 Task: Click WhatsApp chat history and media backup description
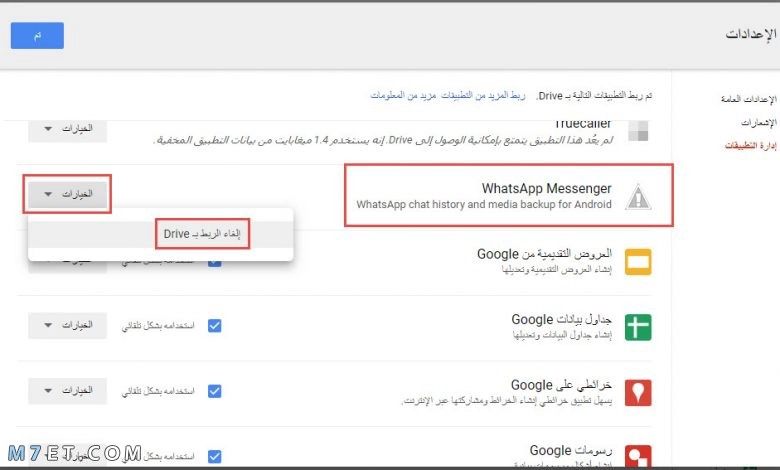tap(484, 204)
